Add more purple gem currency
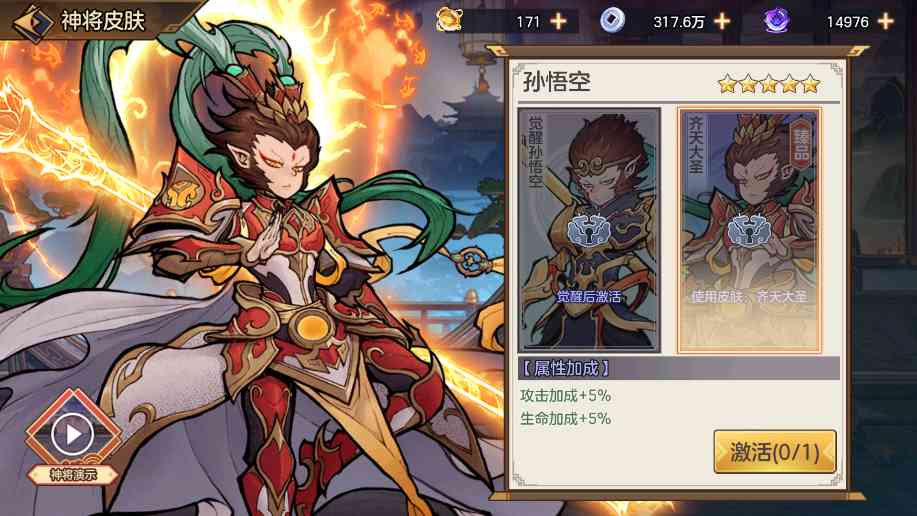Viewport: 917px width, 516px height. point(885,22)
